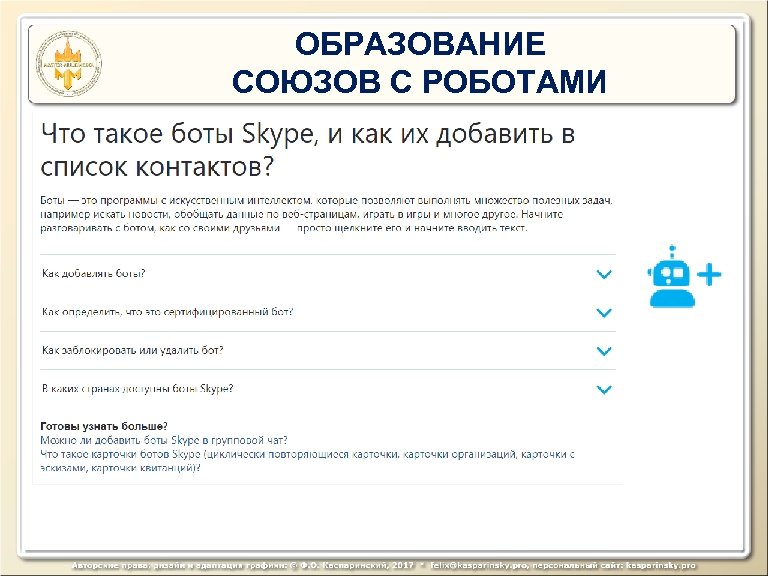Image resolution: width=768 pixels, height=576 pixels.
Task: Click question 'Как определить, что это сертифицированный бот?'
Action: [x=168, y=312]
